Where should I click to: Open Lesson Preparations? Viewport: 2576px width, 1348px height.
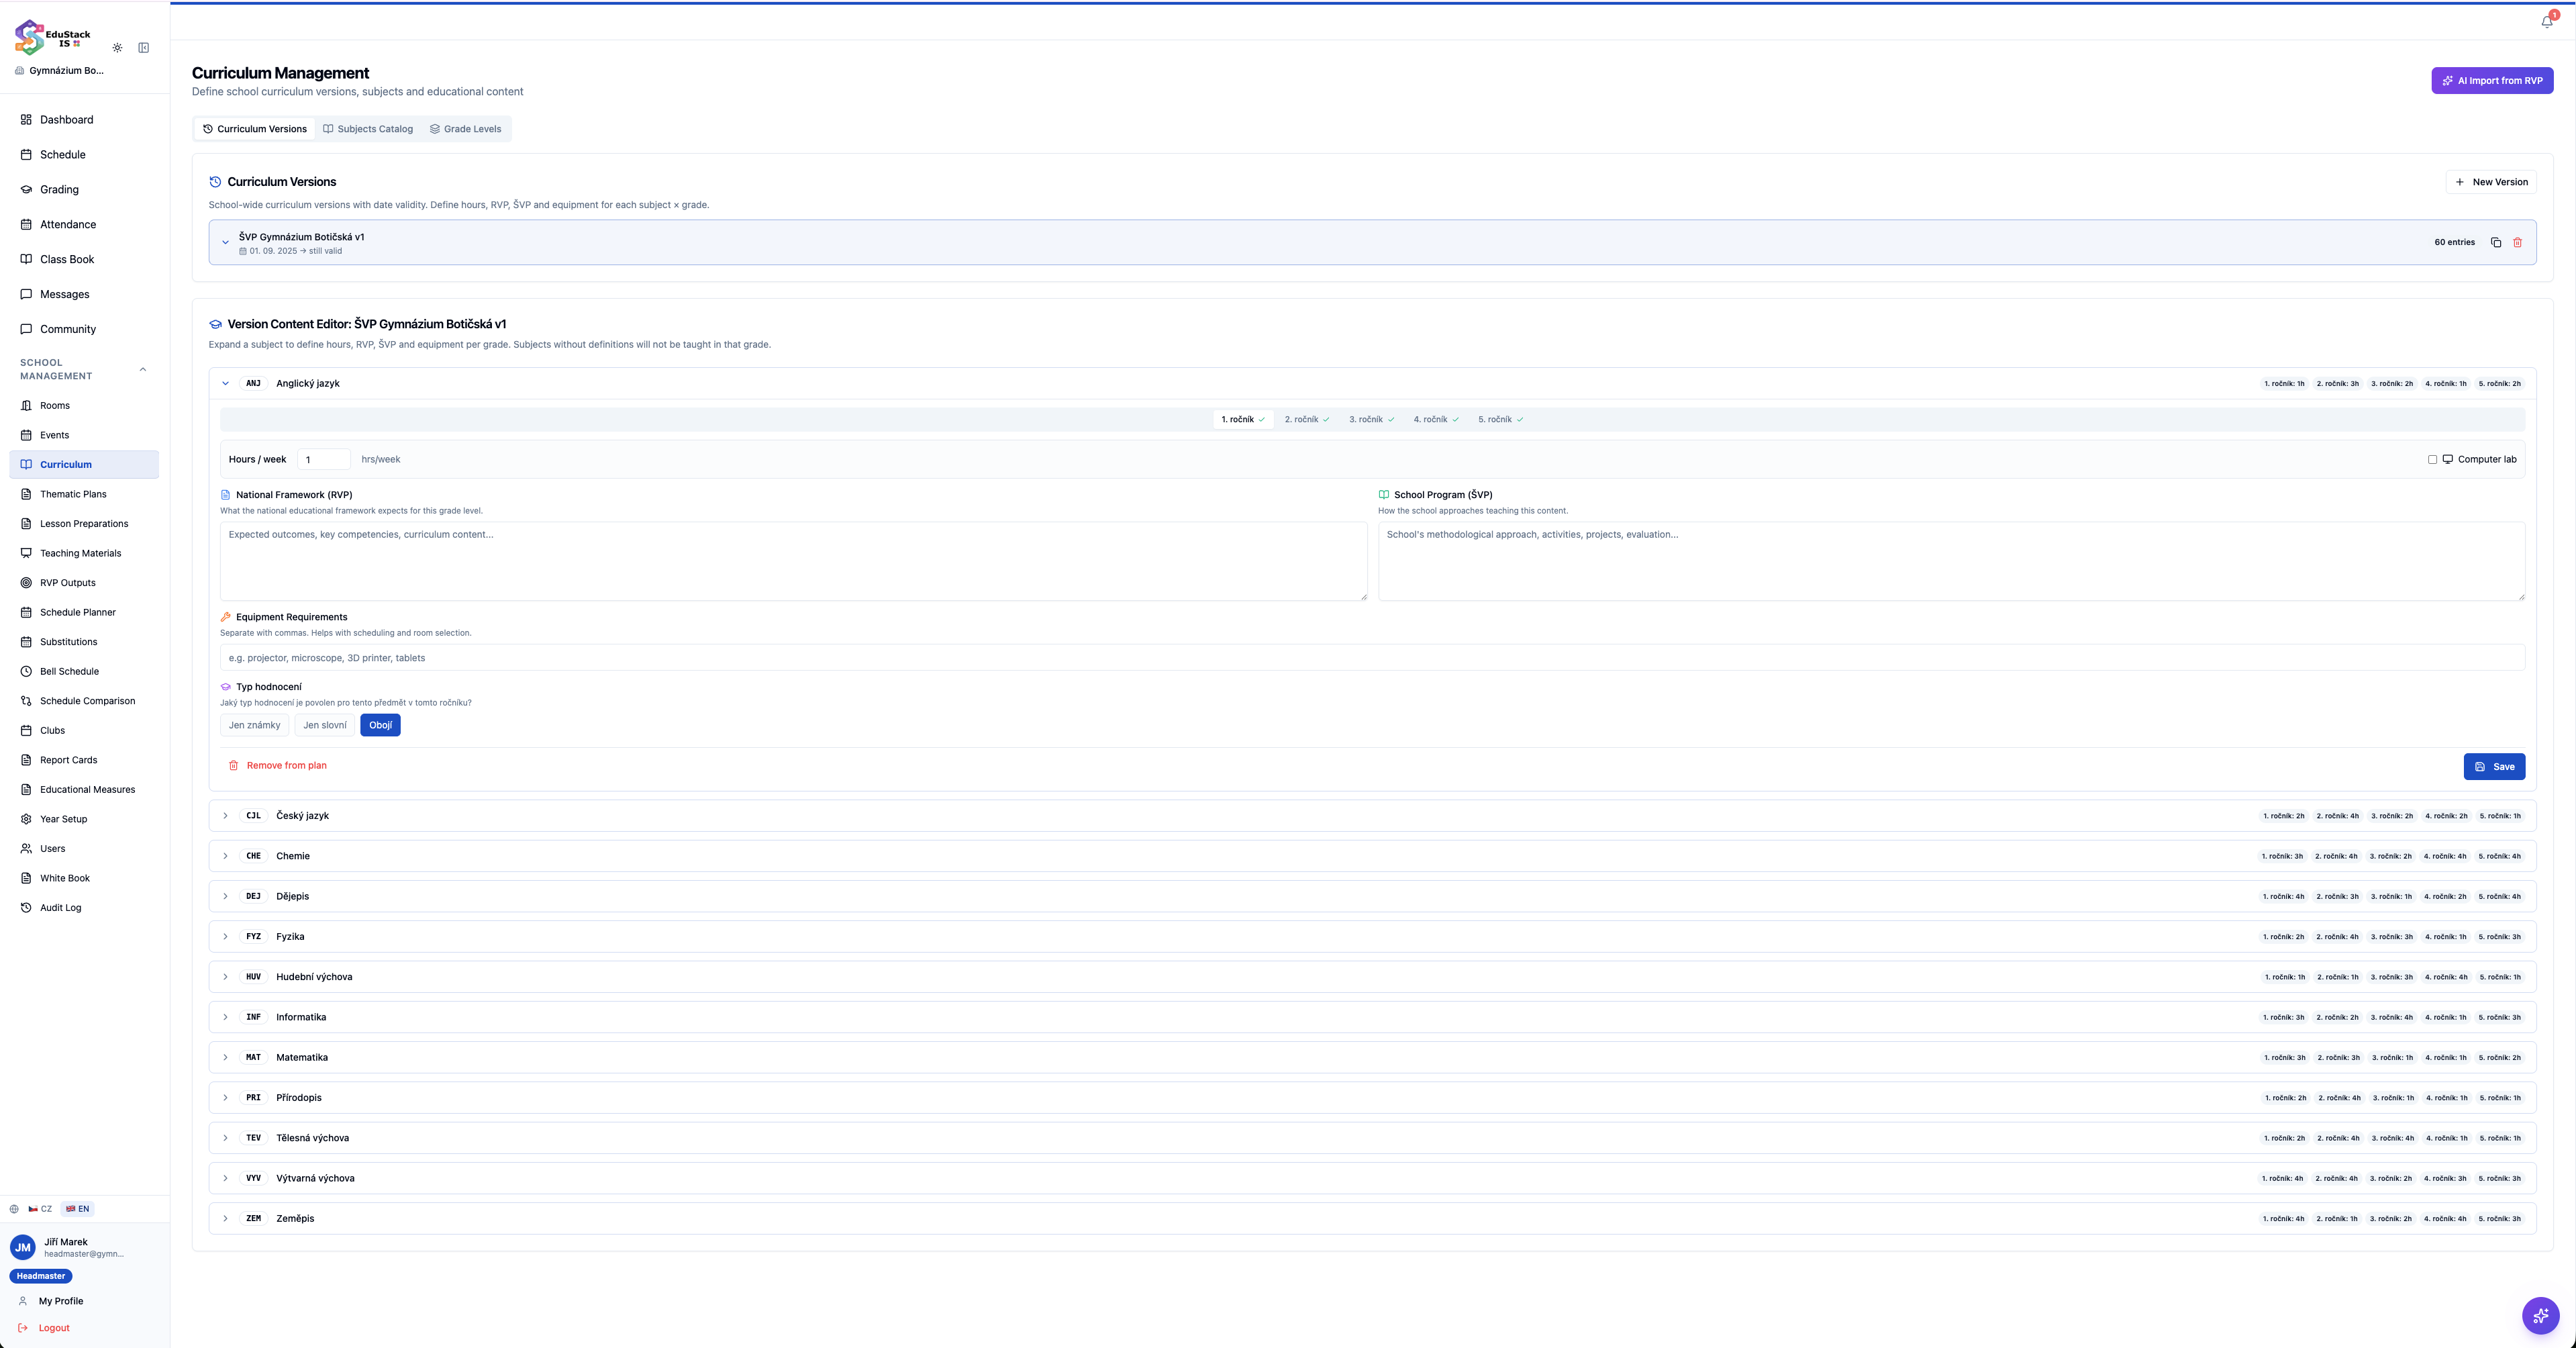(84, 524)
